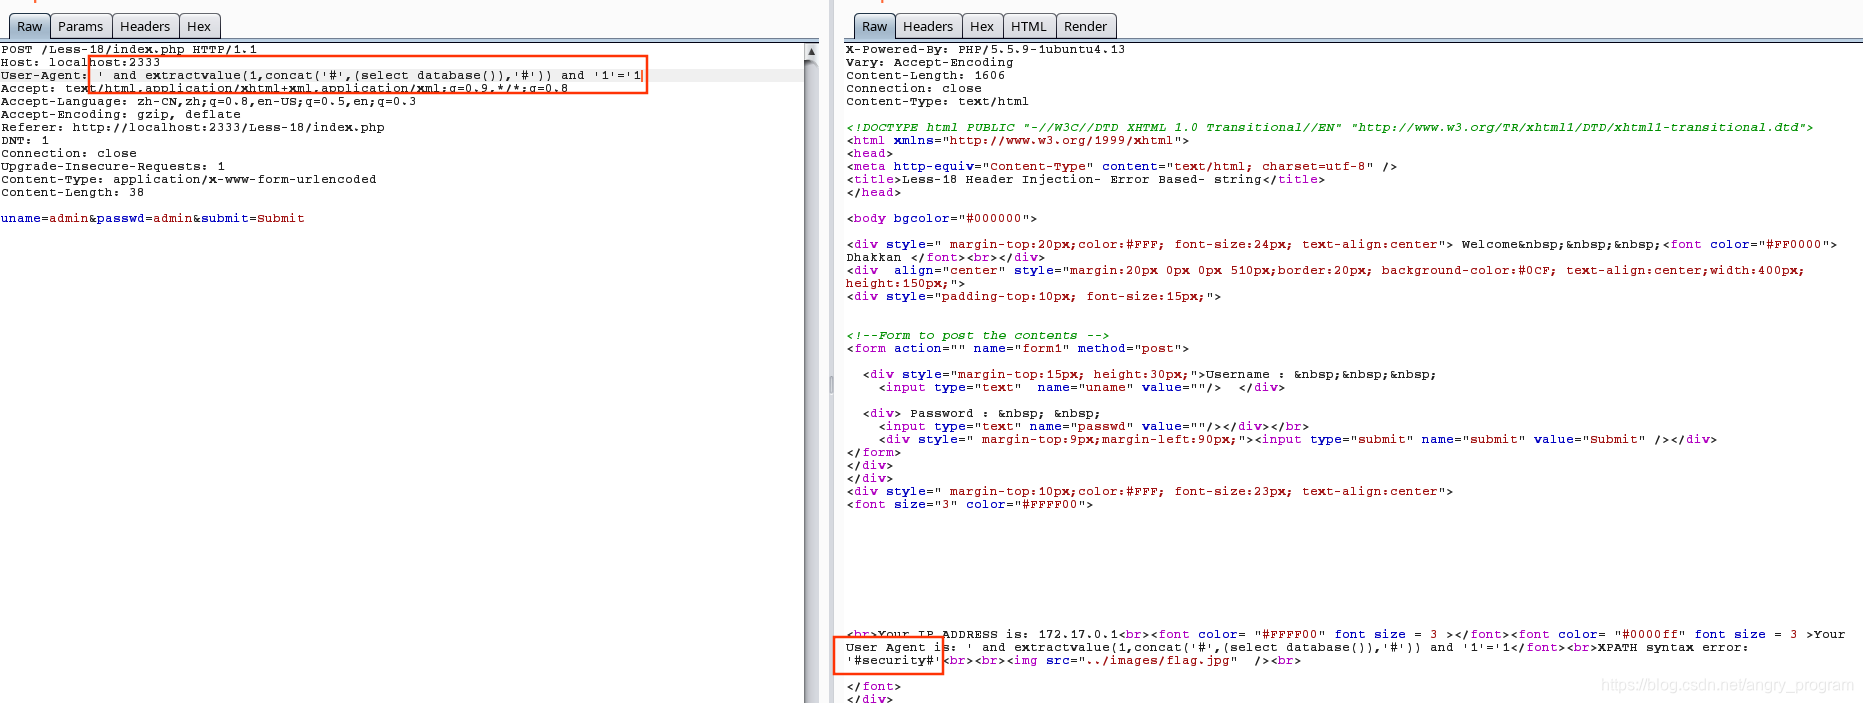Open the response Hex tab
This screenshot has height=703, width=1863.
click(982, 27)
